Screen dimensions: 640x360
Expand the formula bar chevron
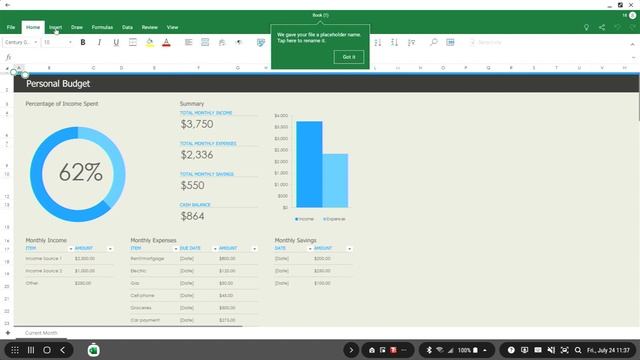pyautogui.click(x=633, y=58)
